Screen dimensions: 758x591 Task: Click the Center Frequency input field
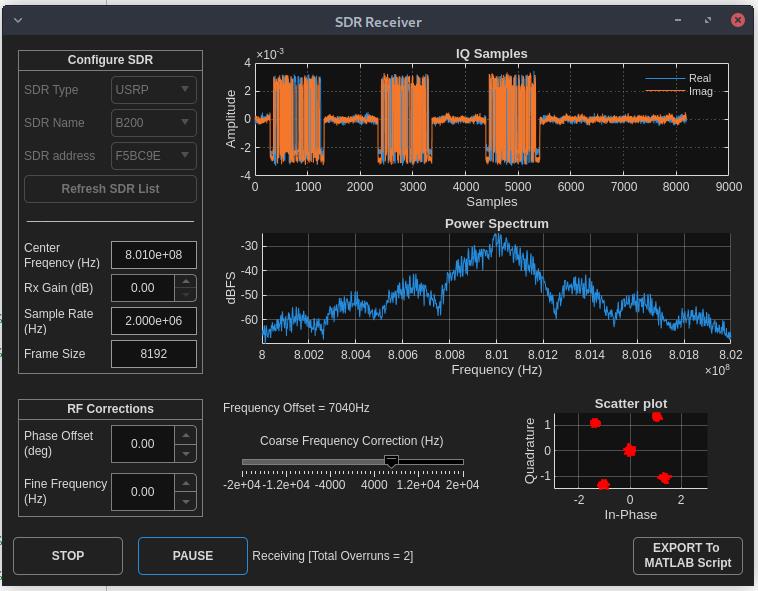coord(154,255)
